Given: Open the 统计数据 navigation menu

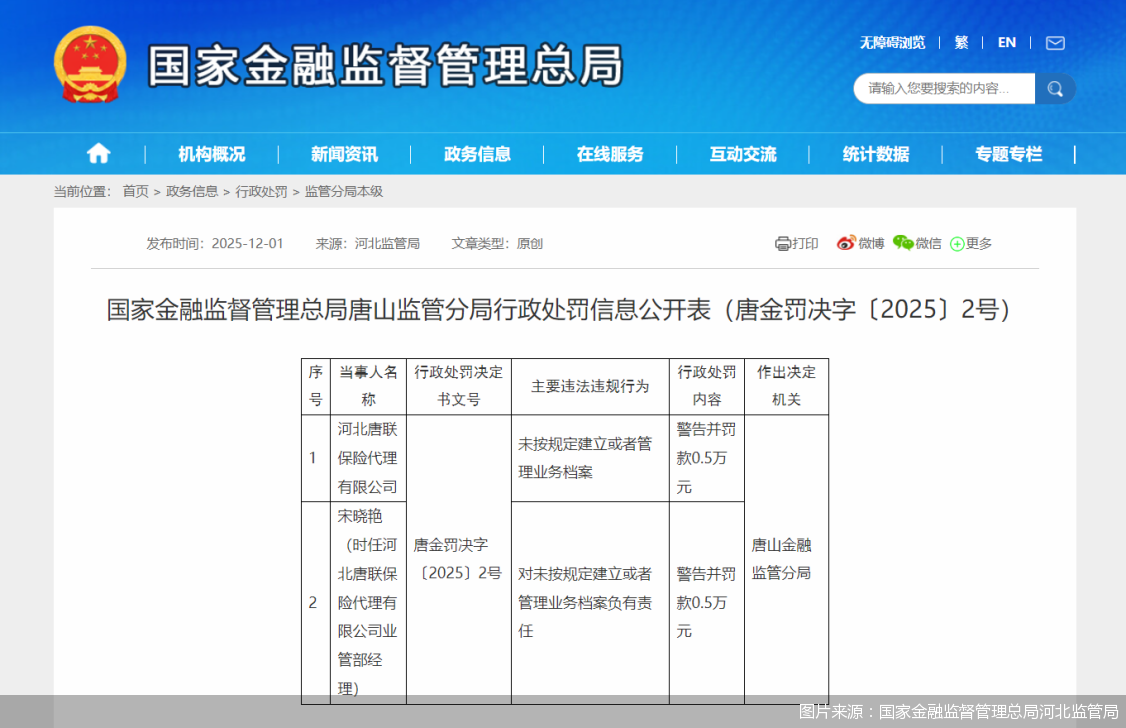Looking at the screenshot, I should tap(876, 153).
